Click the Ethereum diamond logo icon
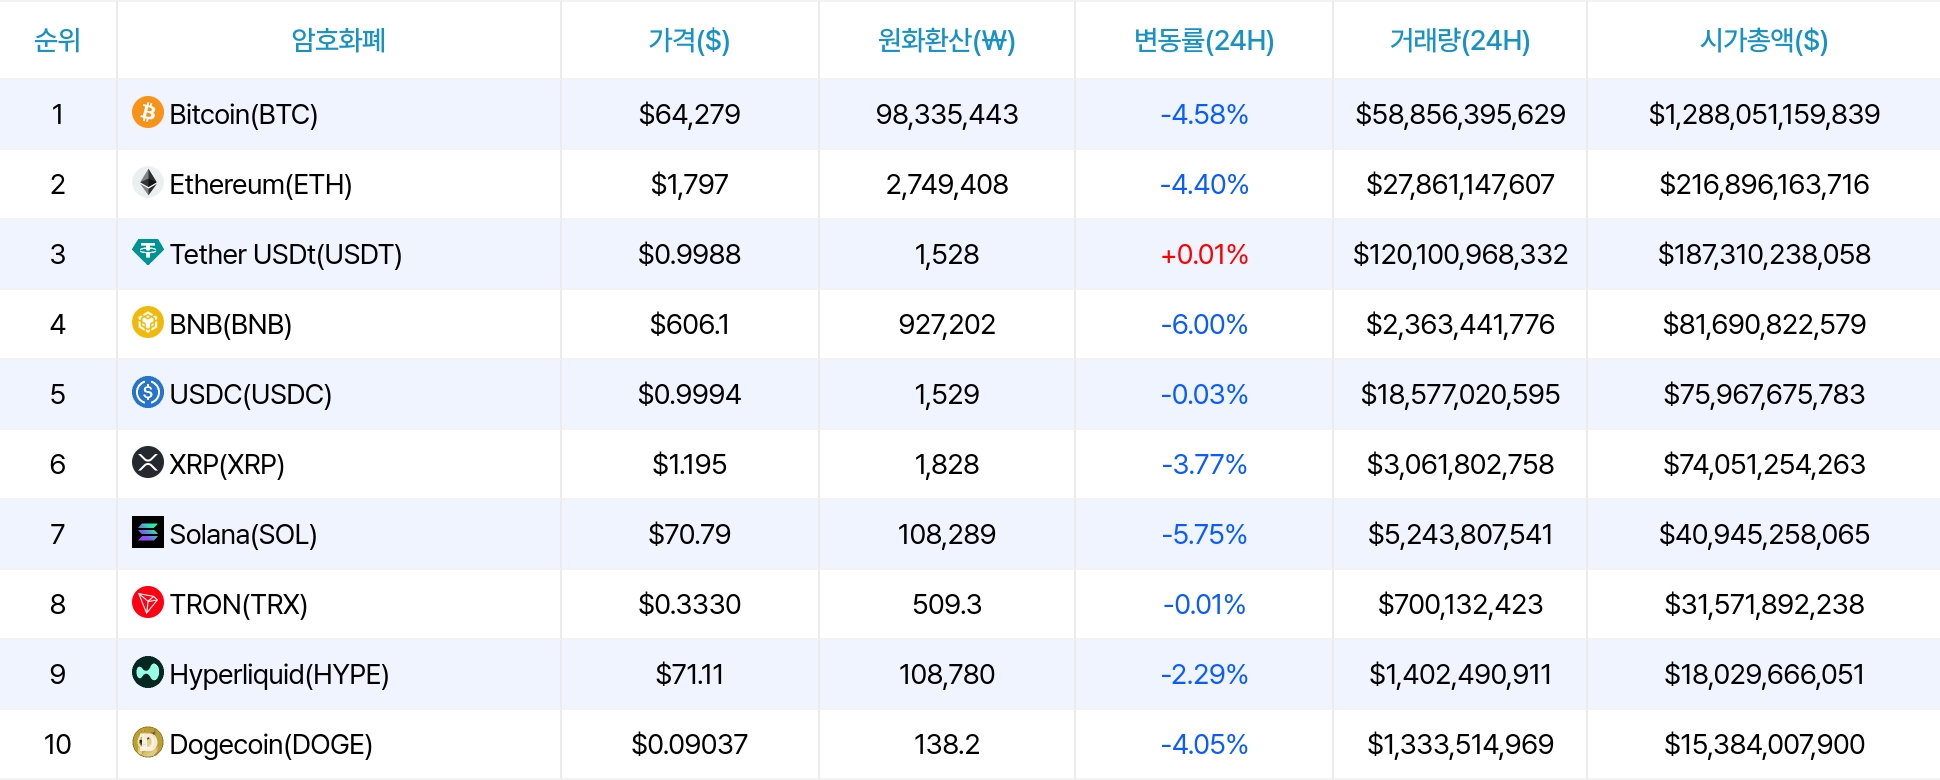Screen dimensions: 1940x780 148,182
